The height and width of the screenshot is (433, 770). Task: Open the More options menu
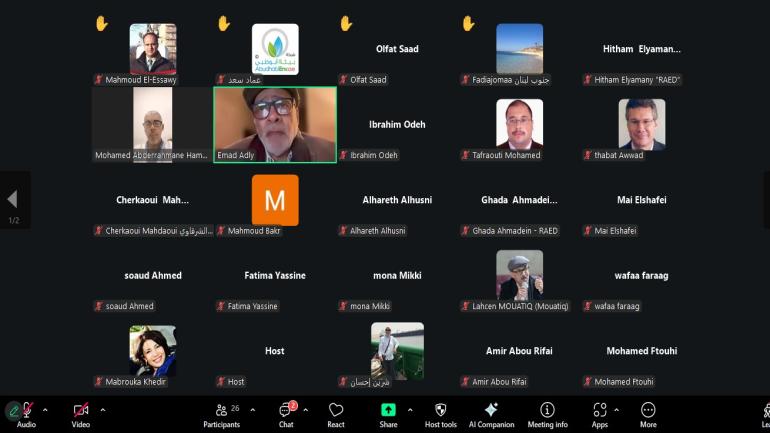pos(648,411)
